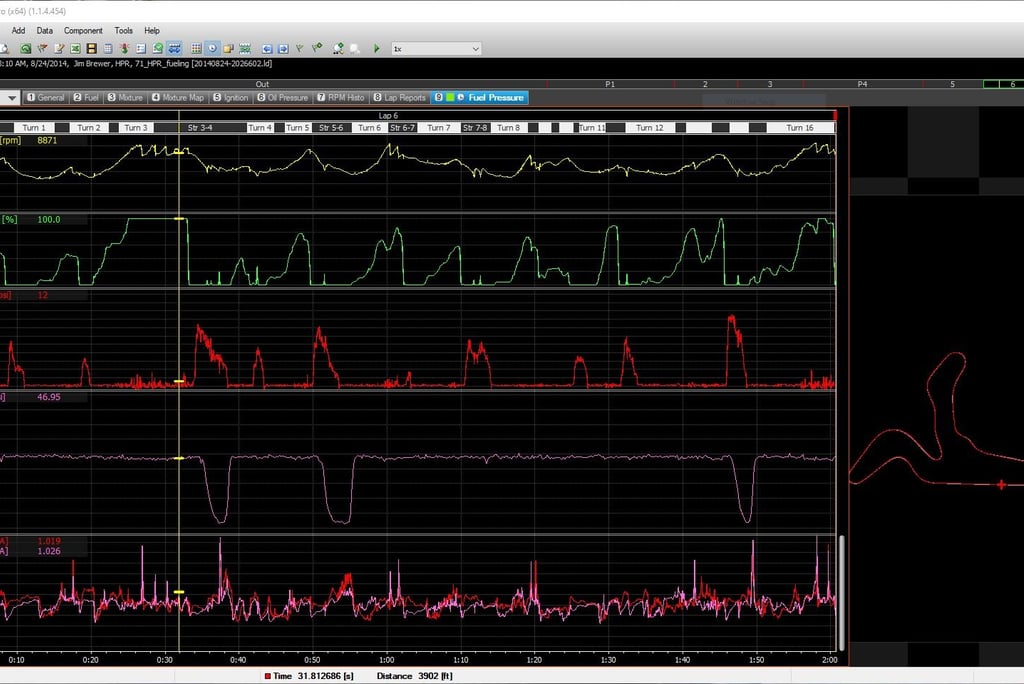Click the red cross marker on track map

click(x=1001, y=485)
